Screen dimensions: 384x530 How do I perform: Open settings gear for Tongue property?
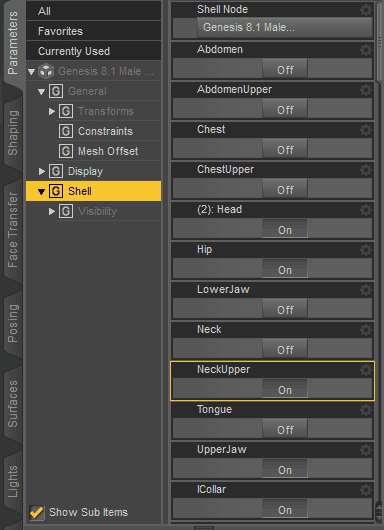click(x=366, y=410)
